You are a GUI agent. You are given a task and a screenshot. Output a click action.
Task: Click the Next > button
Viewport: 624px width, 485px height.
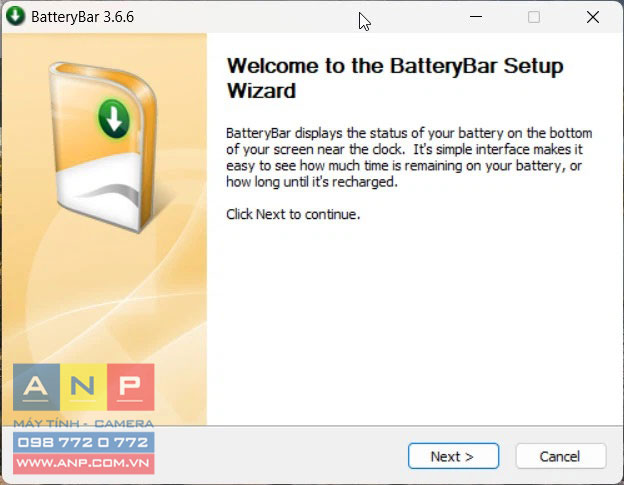click(453, 456)
